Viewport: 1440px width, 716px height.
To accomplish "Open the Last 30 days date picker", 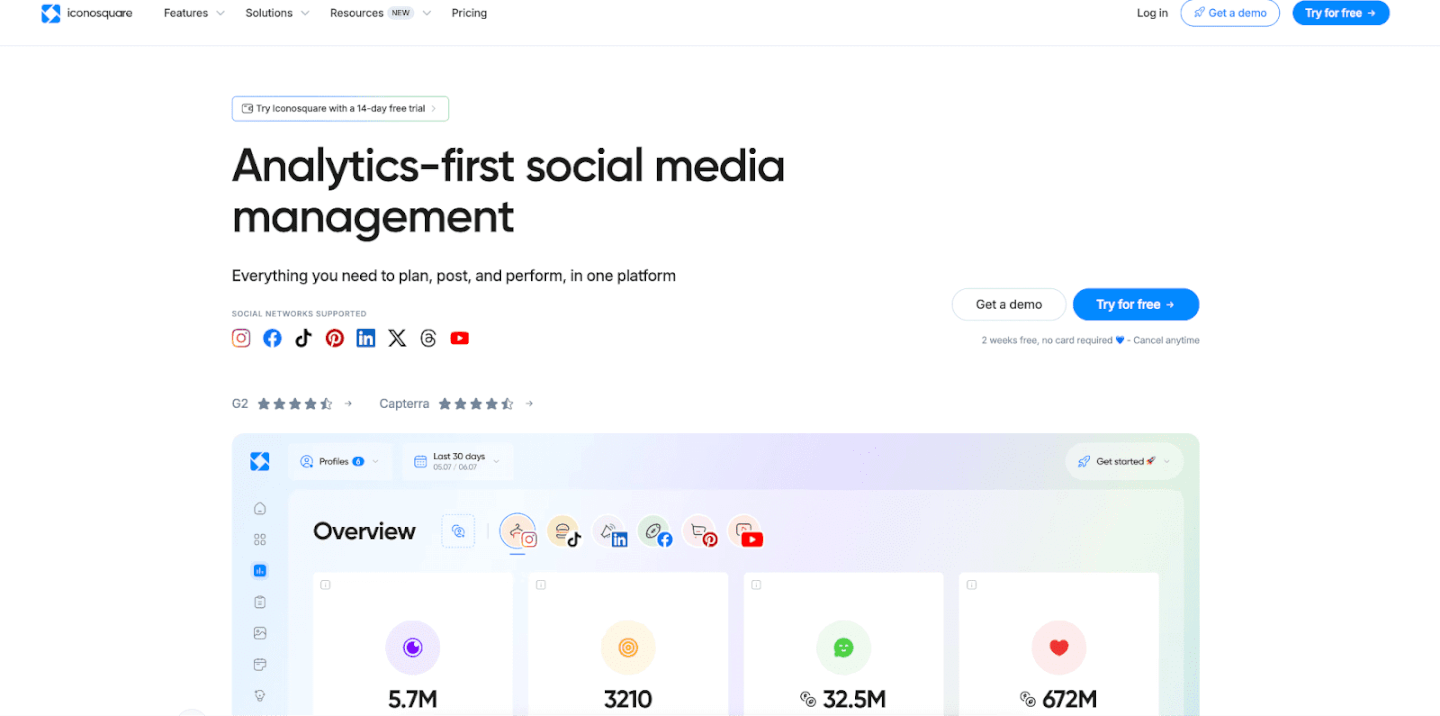I will click(459, 461).
